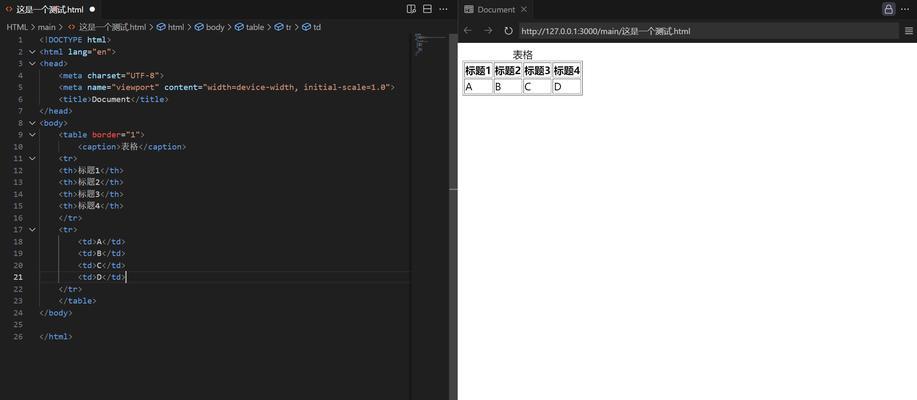Select the body element breadcrumb
This screenshot has height=400, width=917.
[x=210, y=27]
